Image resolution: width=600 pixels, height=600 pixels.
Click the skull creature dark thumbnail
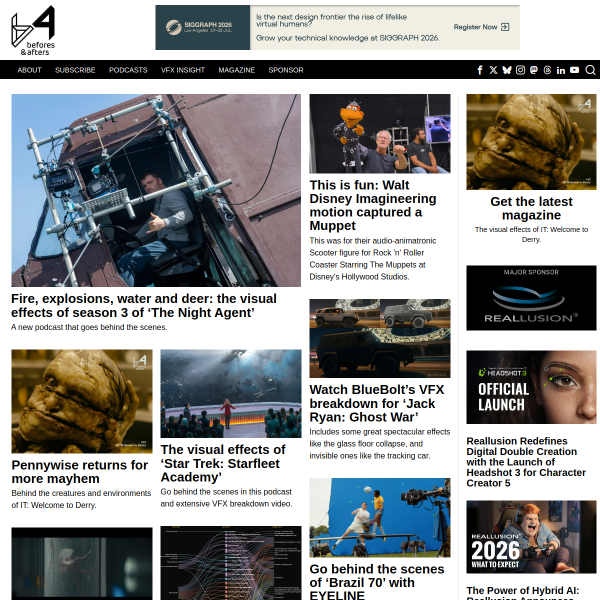point(82,564)
